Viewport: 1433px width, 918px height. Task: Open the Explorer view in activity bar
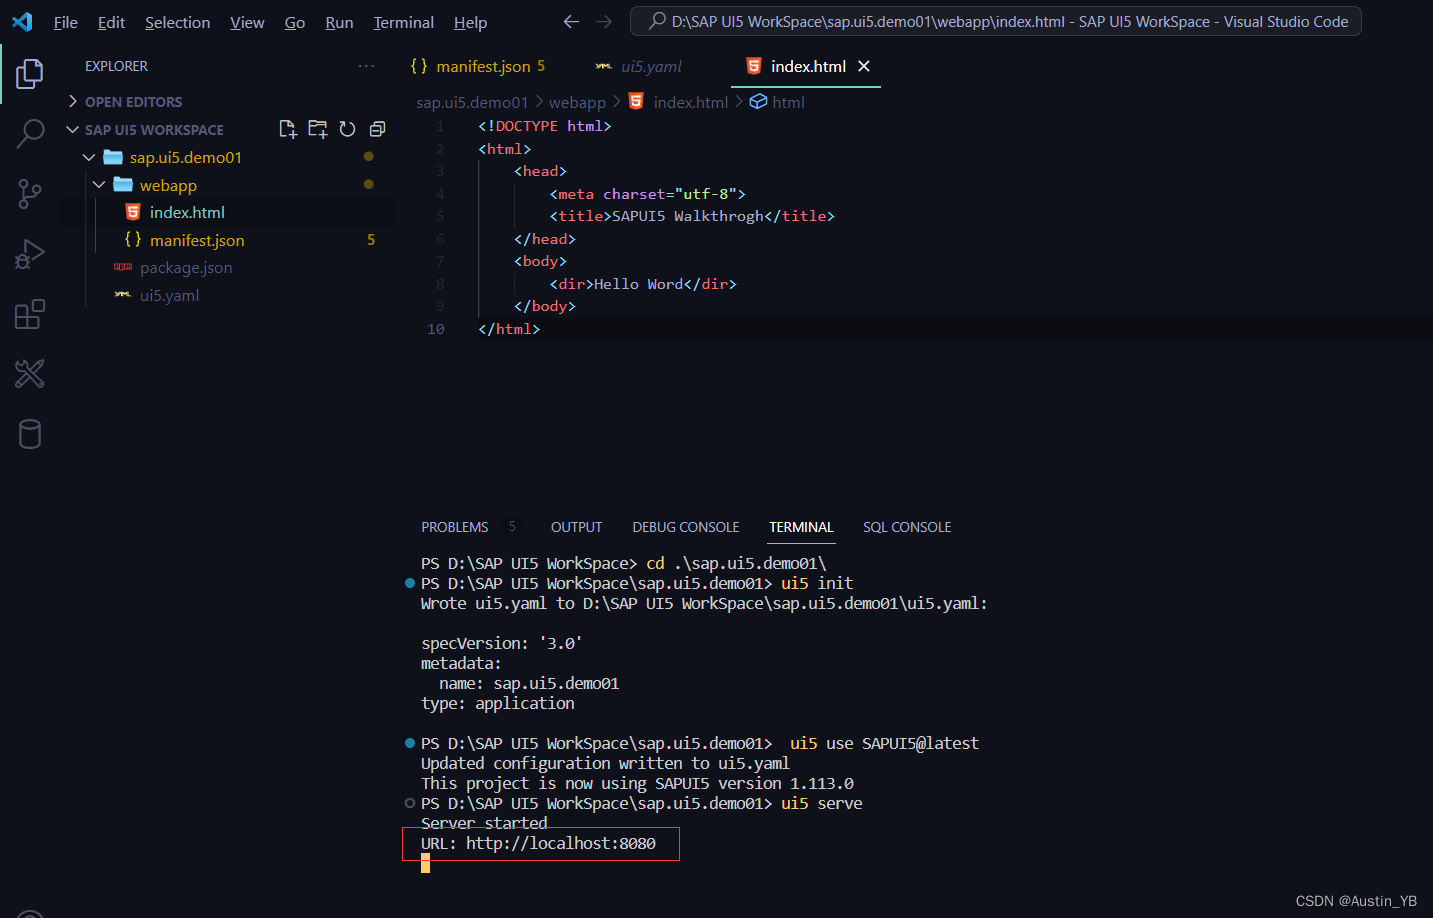[x=30, y=73]
